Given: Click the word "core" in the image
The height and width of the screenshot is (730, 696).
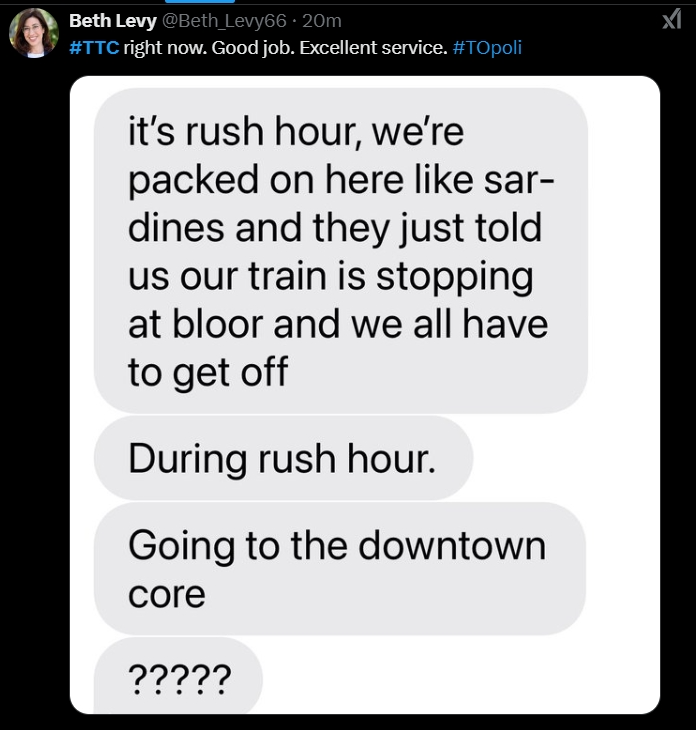Looking at the screenshot, I should coord(167,595).
